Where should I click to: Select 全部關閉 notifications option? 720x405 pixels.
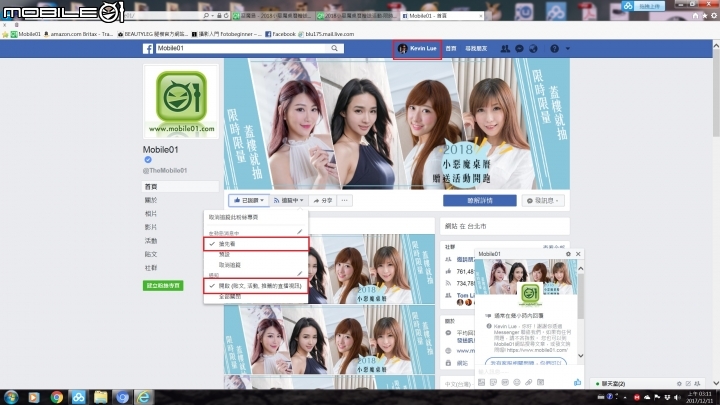click(230, 297)
